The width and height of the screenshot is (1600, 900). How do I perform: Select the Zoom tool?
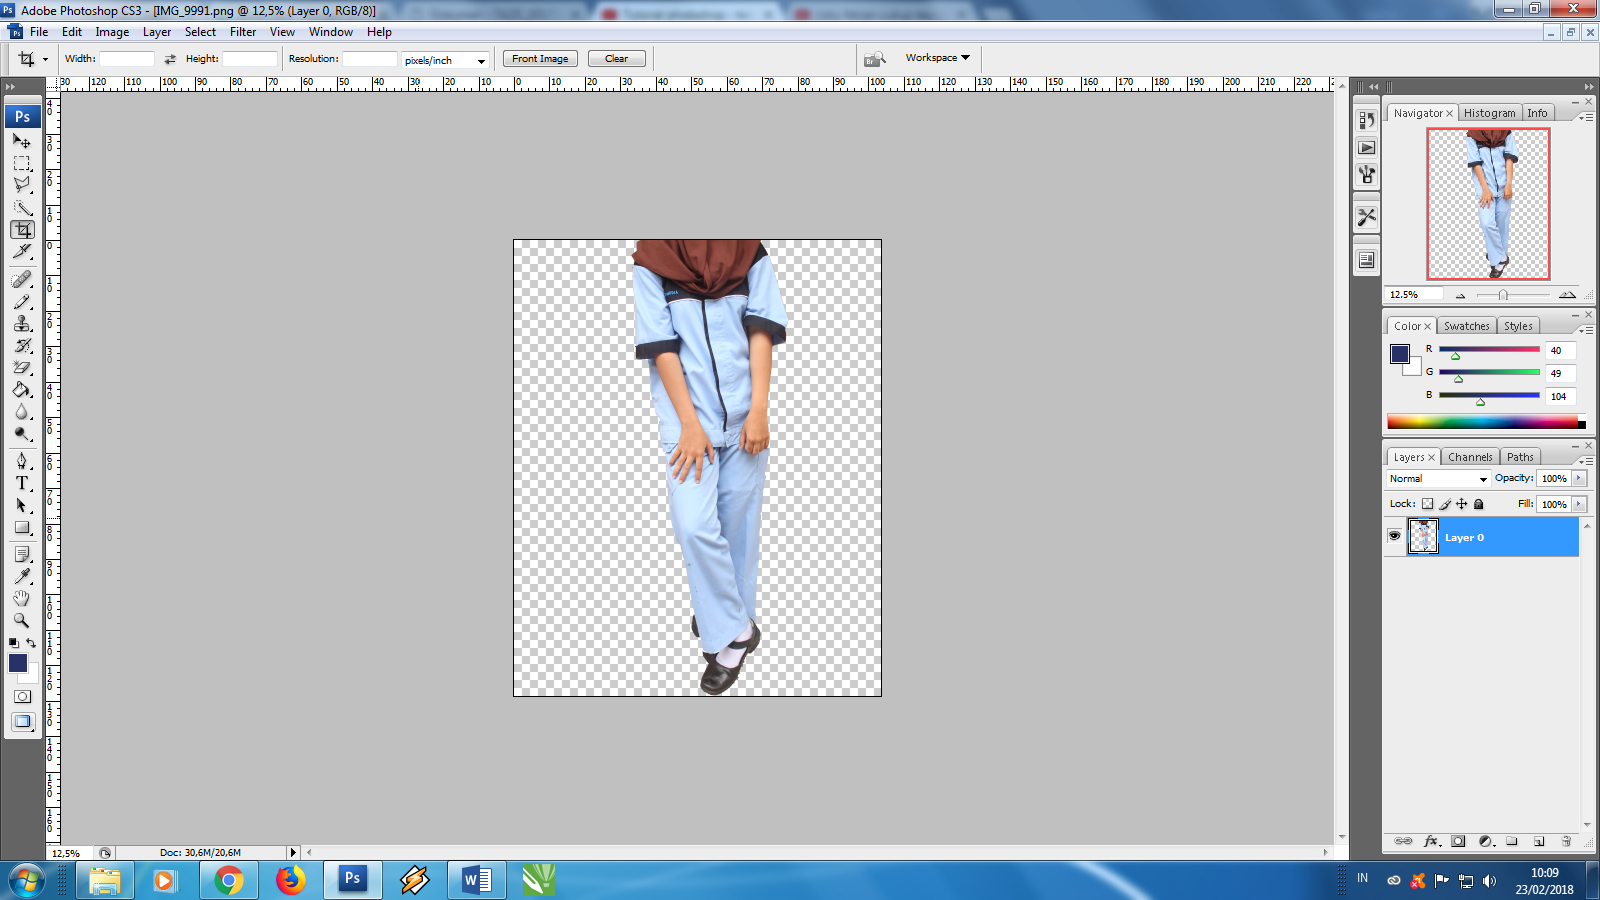click(22, 621)
